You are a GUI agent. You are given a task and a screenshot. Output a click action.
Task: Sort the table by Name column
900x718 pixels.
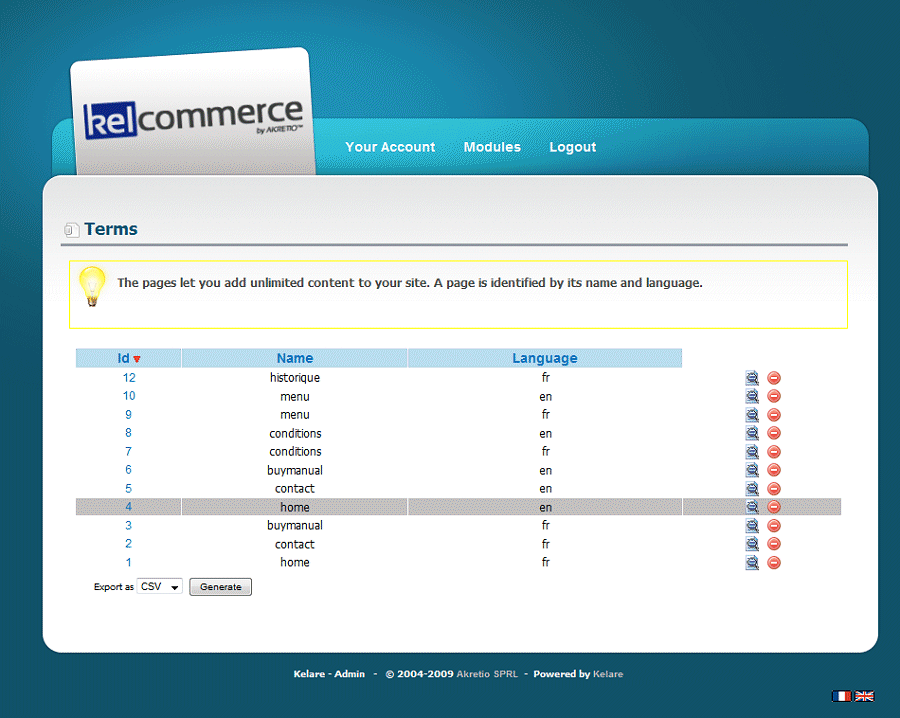295,358
